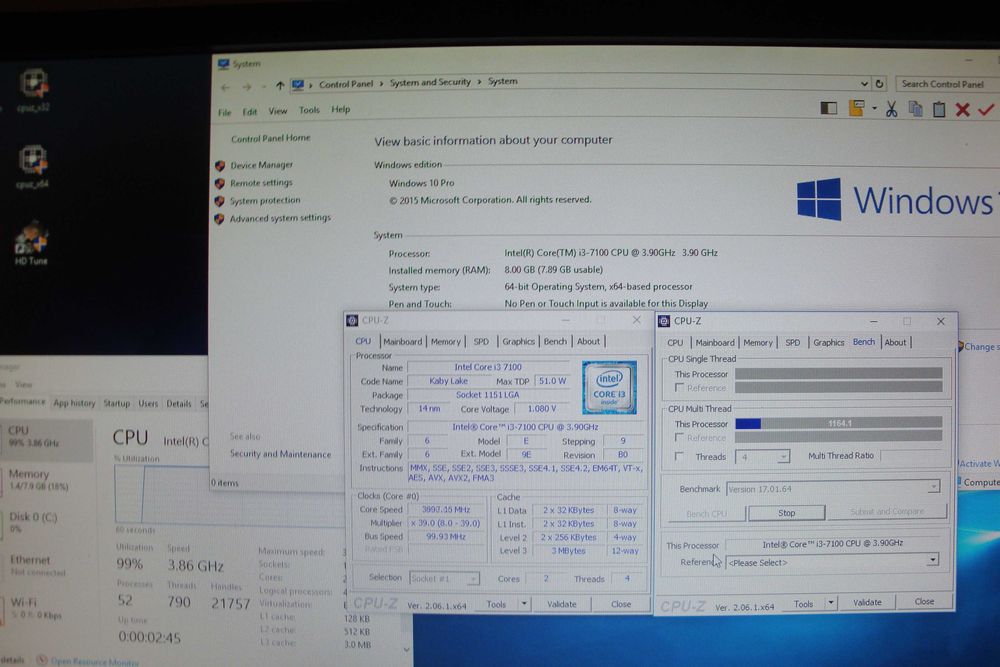Select Wi-Fi in Task Manager performance sidebar
The image size is (1000, 667).
[x=47, y=608]
